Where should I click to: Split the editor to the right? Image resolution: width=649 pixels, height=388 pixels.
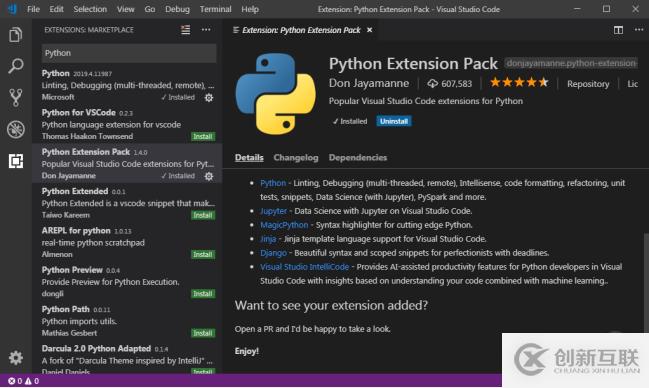click(x=618, y=30)
